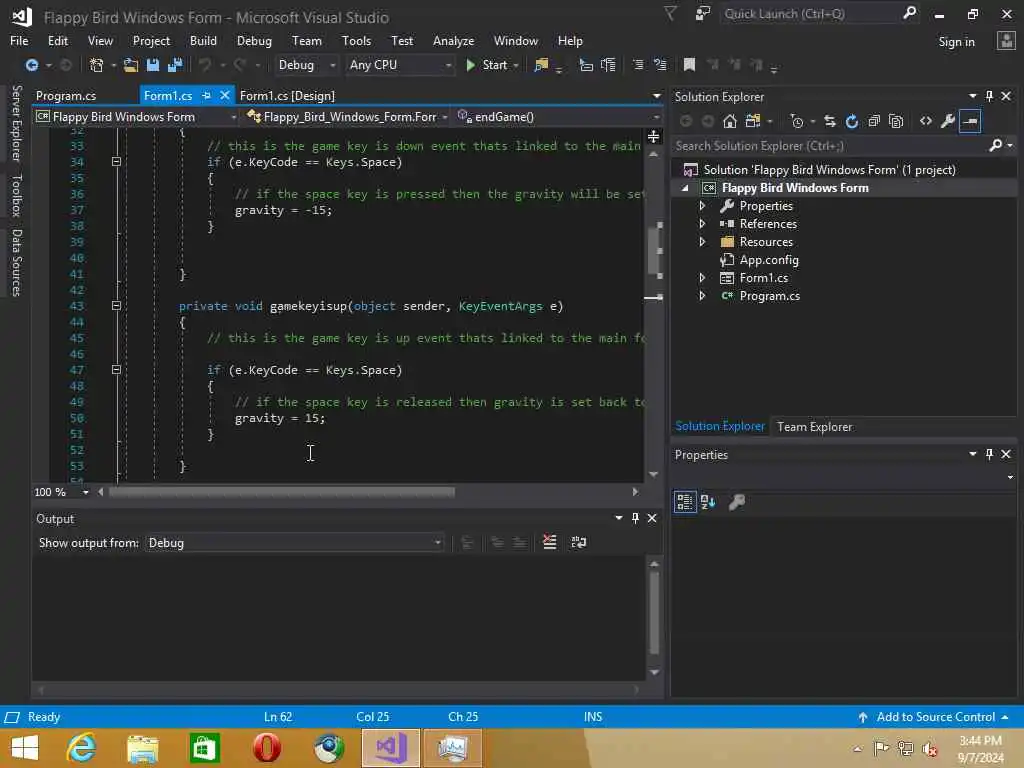The height and width of the screenshot is (768, 1024).
Task: Click the account picture icon beside Sign in
Action: 1006,41
